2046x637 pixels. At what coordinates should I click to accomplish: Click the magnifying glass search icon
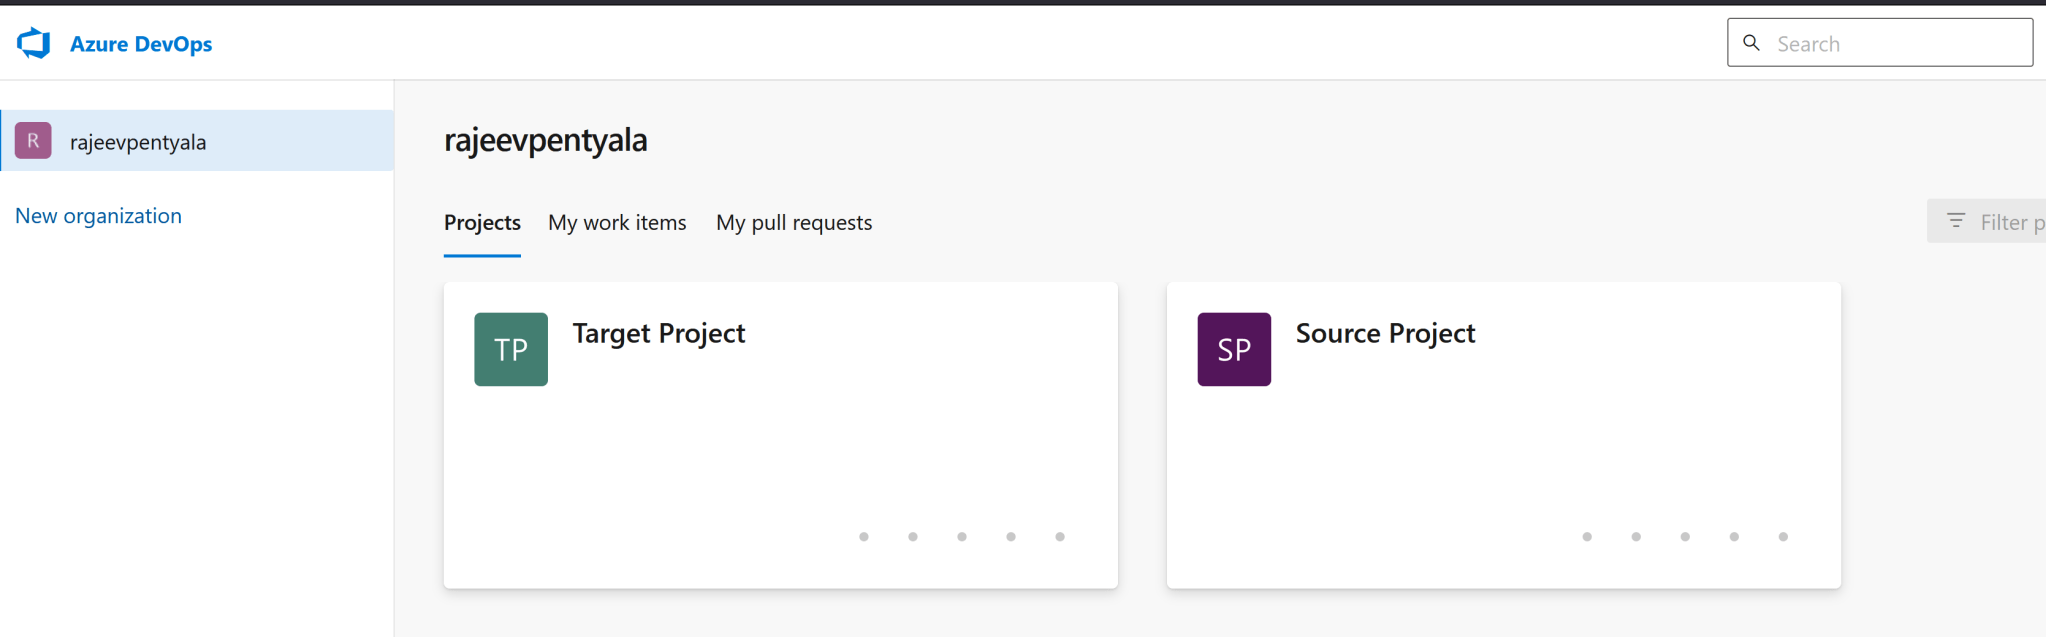coord(1753,42)
